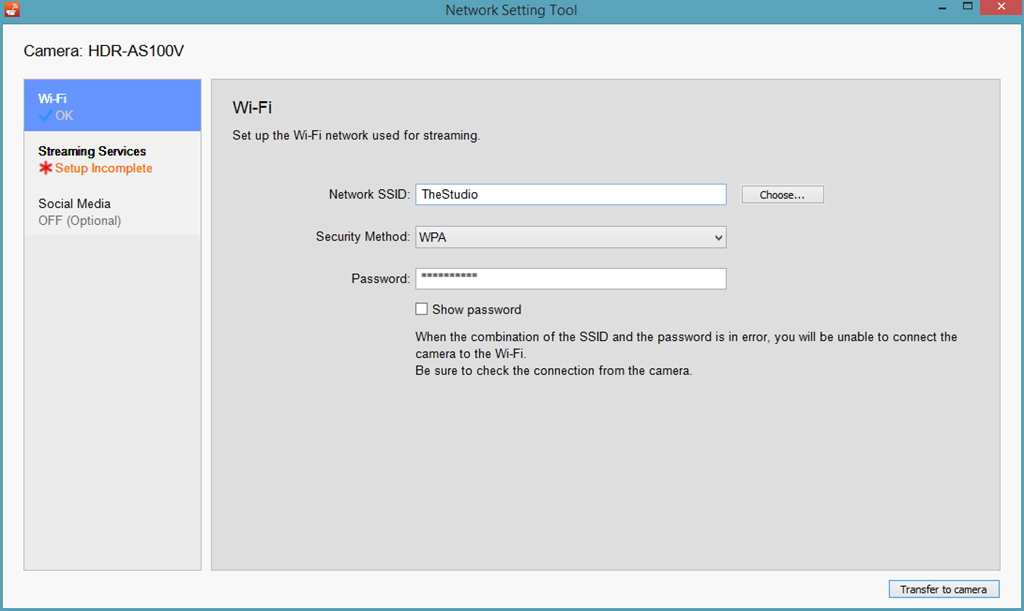
Task: Click the 'Setup Incomplete' status text
Action: tap(104, 168)
